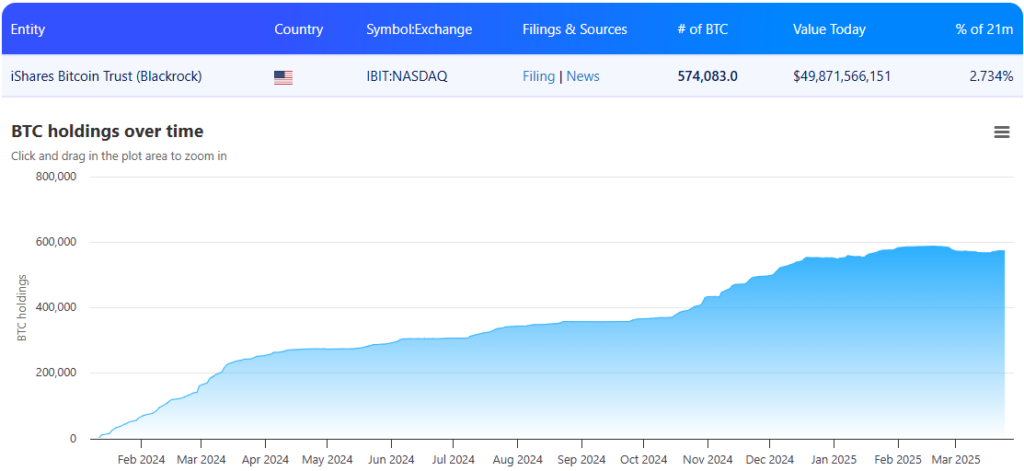
Task: Click the $49,871,566,151 value
Action: coord(842,76)
